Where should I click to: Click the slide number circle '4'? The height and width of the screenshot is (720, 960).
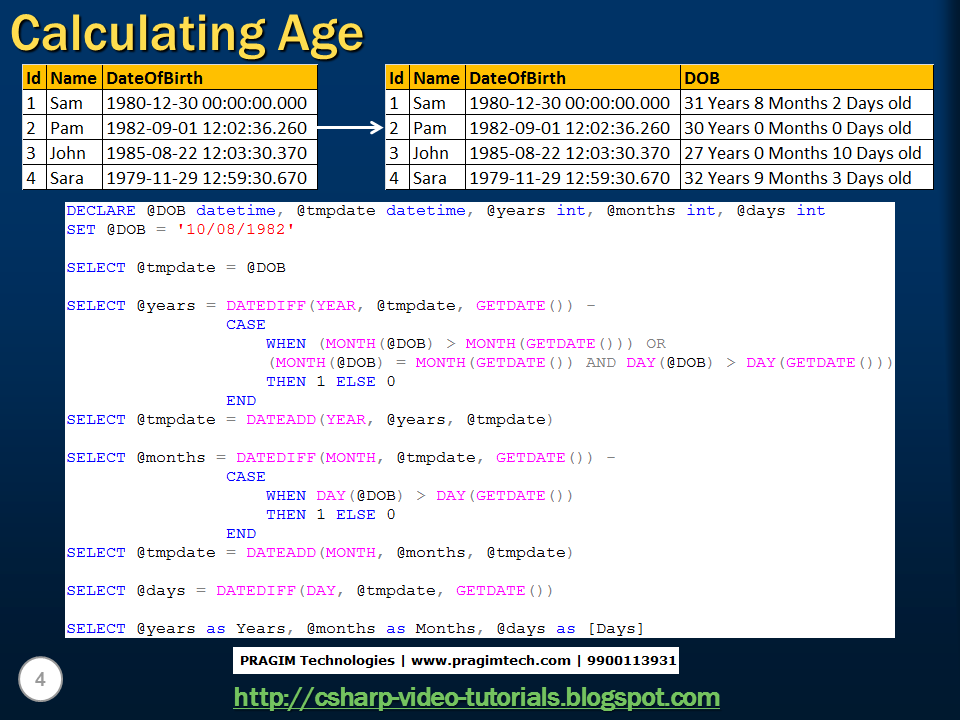click(x=39, y=679)
